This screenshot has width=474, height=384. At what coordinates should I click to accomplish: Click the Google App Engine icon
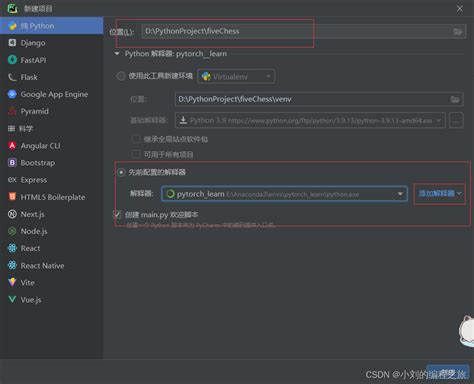pyautogui.click(x=12, y=94)
